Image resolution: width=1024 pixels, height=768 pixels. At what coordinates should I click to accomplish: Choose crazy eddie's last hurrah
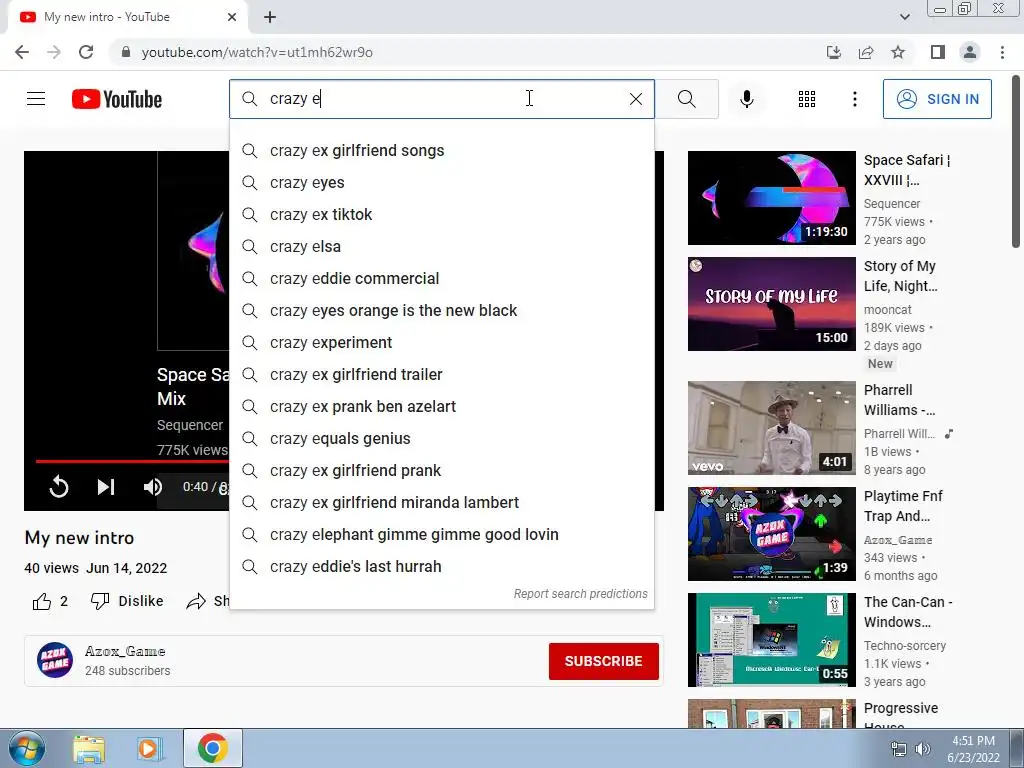click(x=442, y=567)
